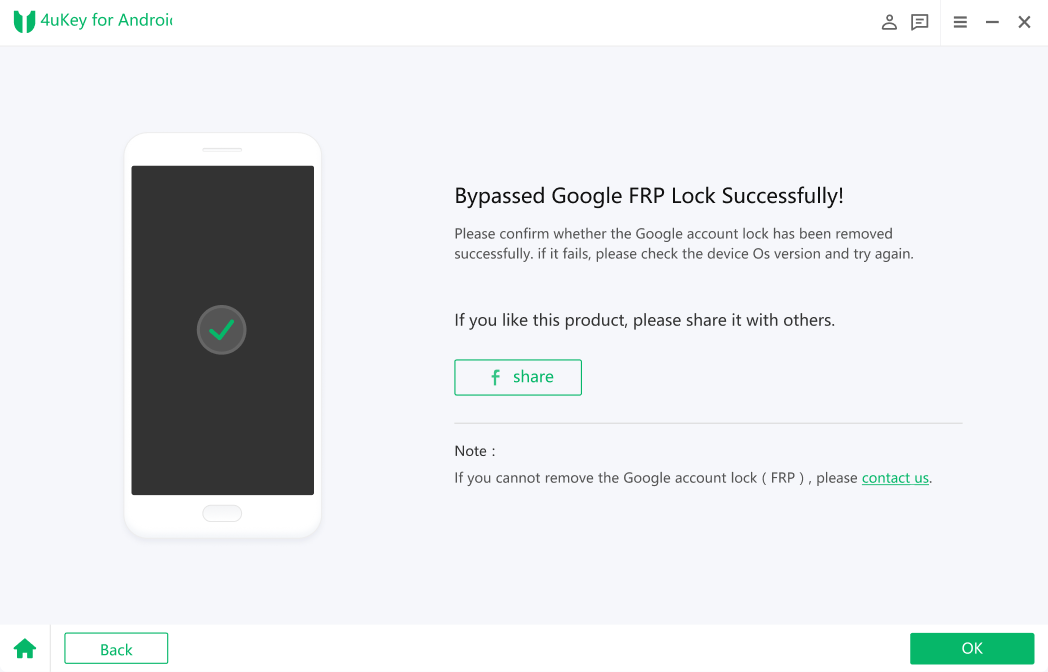Screen dimensions: 1048x672
Task: Open the user account icon
Action: coord(889,22)
